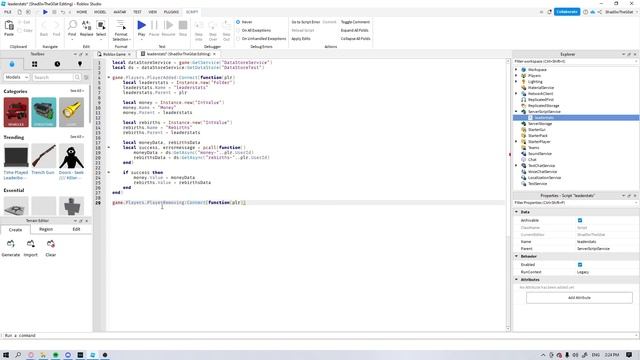Click the Explorer filter workspace field
The width and height of the screenshot is (640, 360).
coord(576,62)
